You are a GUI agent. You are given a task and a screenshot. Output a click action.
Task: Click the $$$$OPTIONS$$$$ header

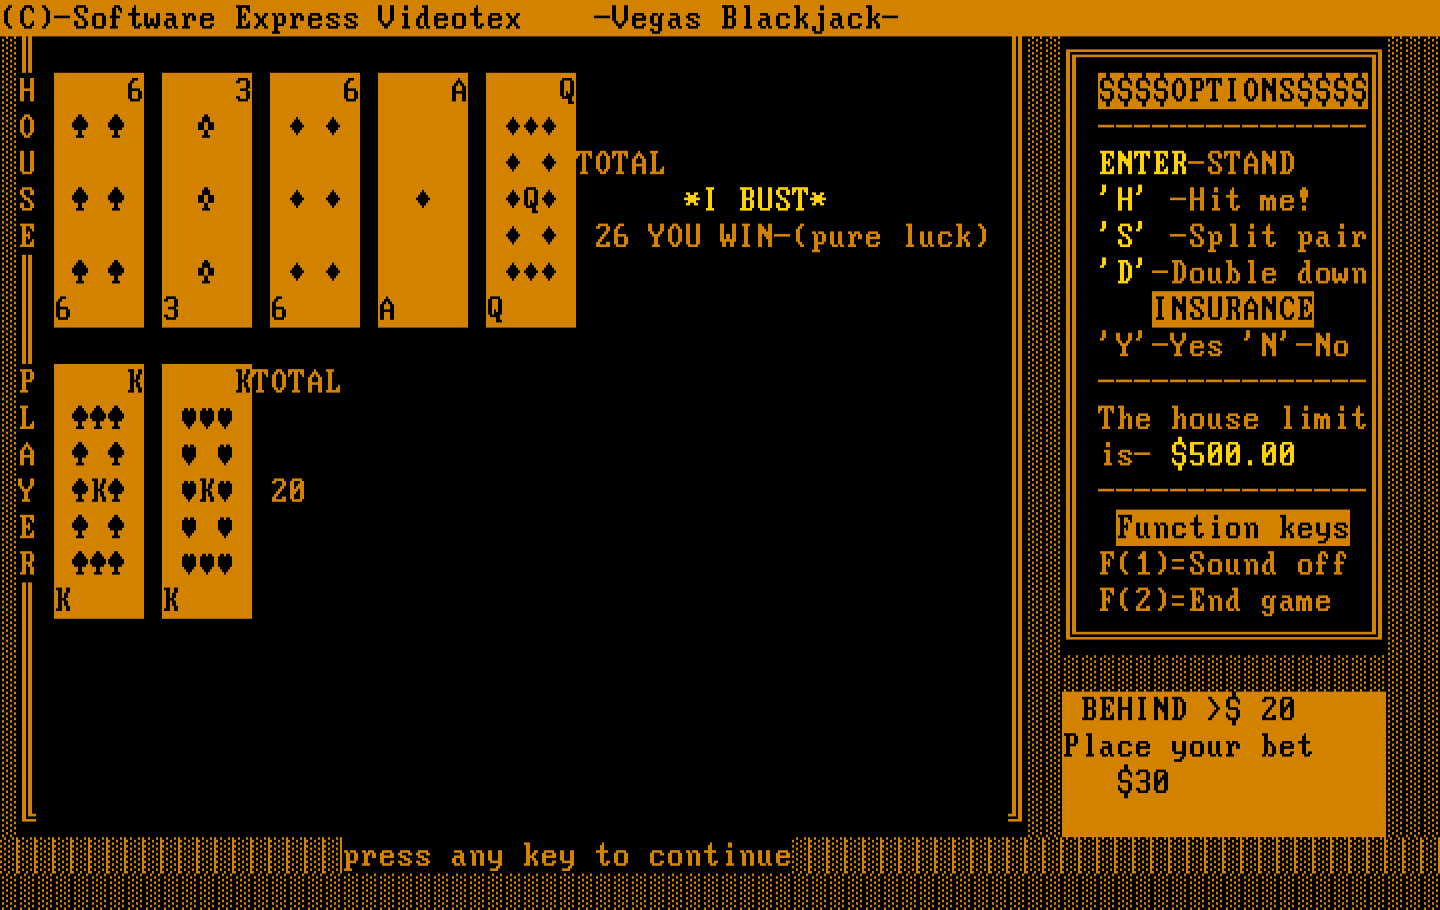[1233, 91]
